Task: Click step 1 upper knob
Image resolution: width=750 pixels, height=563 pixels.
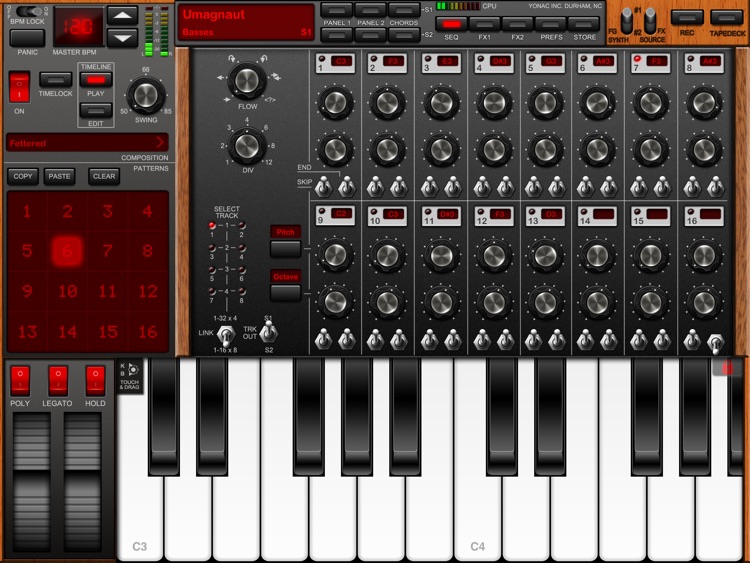Action: (x=335, y=102)
